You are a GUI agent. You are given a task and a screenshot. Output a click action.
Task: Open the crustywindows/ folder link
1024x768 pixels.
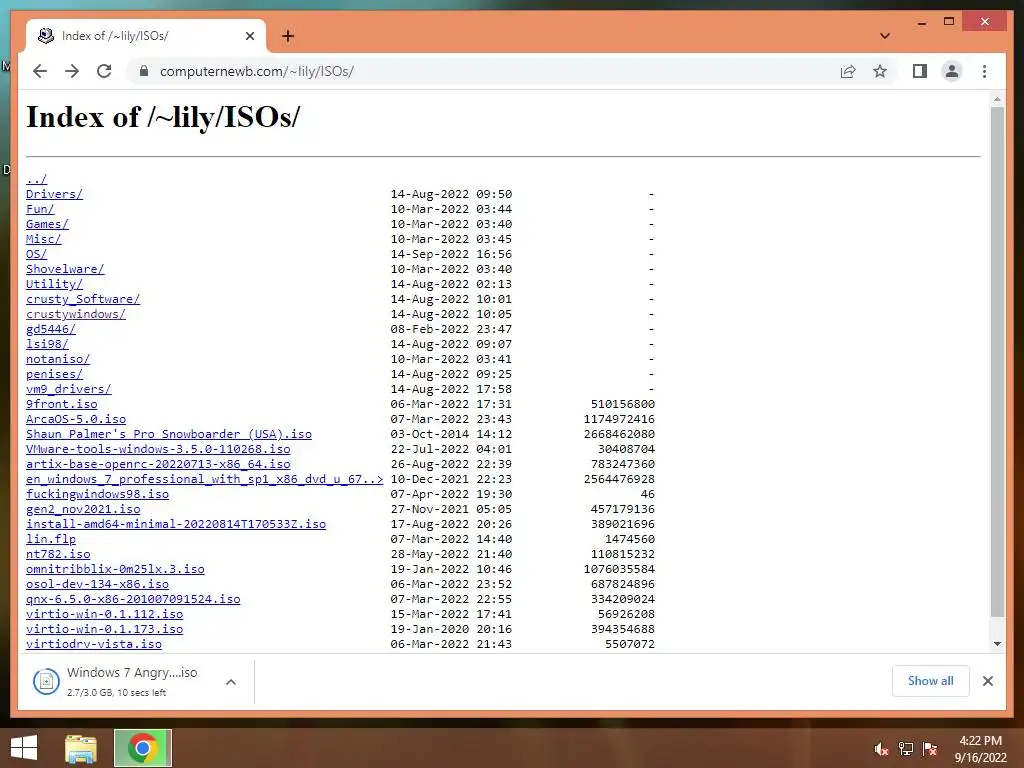point(76,314)
